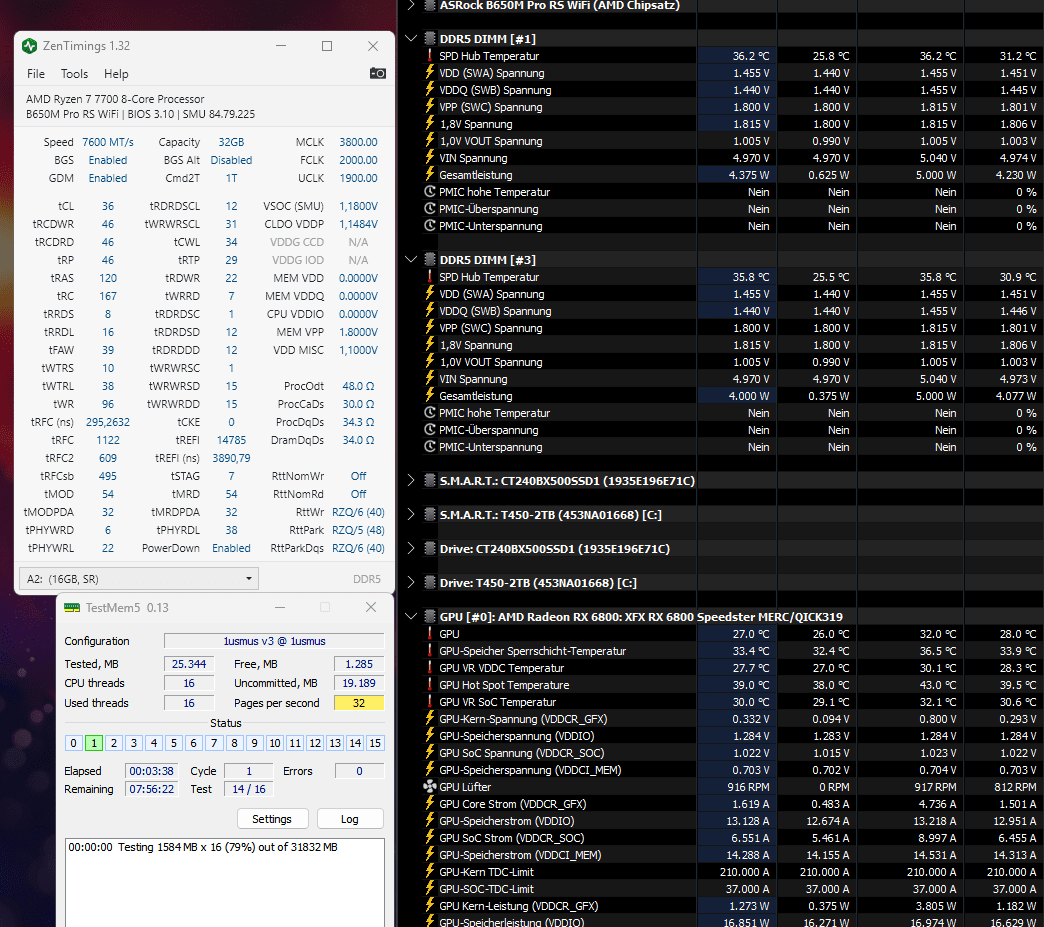Expand S.M.A.R.T.: T450-2TB section
Screen dimensions: 1044x927
pos(411,514)
